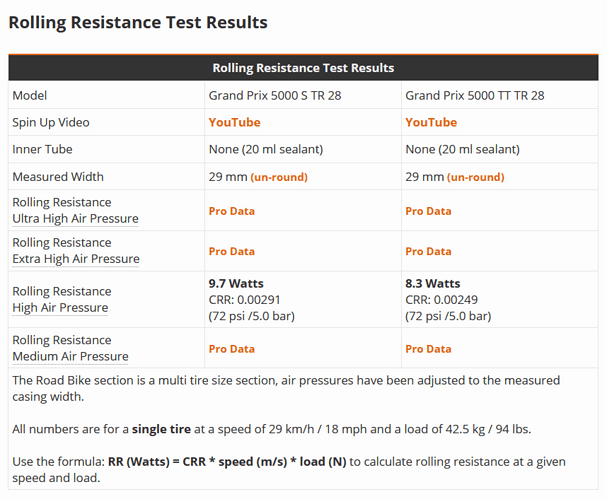Open YouTube link for Grand Prix 5000 S TR
Image resolution: width=607 pixels, height=499 pixels.
(x=234, y=122)
